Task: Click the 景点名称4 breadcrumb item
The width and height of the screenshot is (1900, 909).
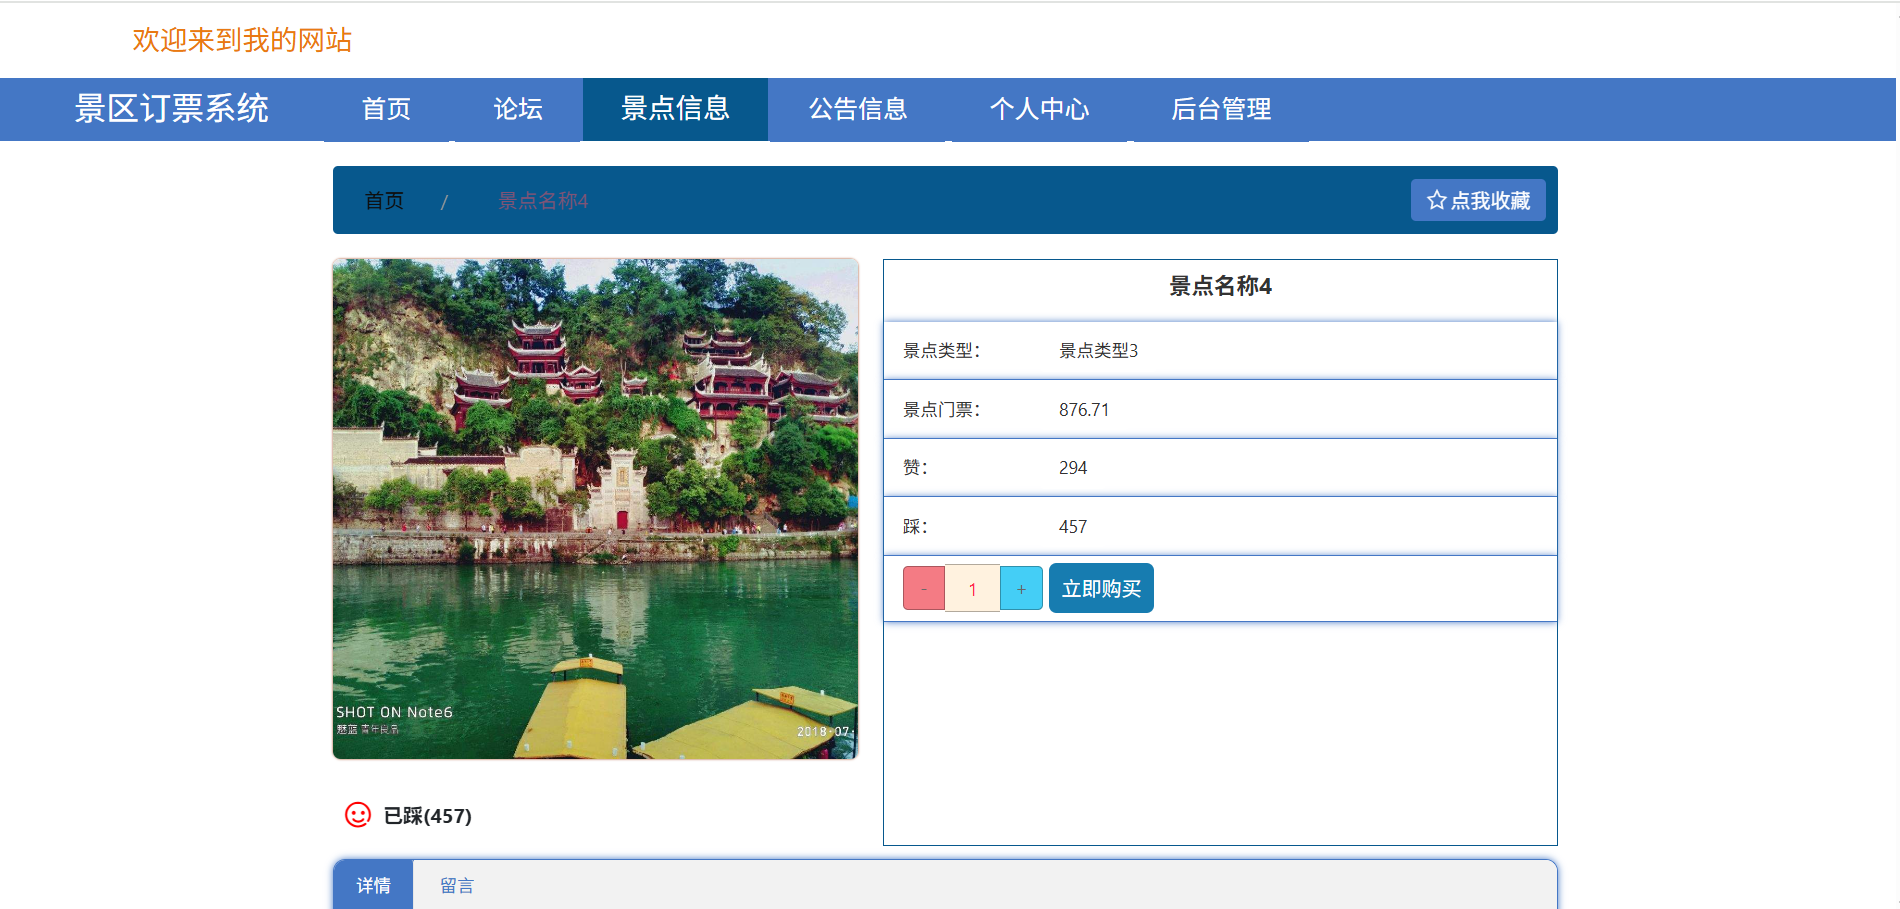Action: [x=543, y=201]
